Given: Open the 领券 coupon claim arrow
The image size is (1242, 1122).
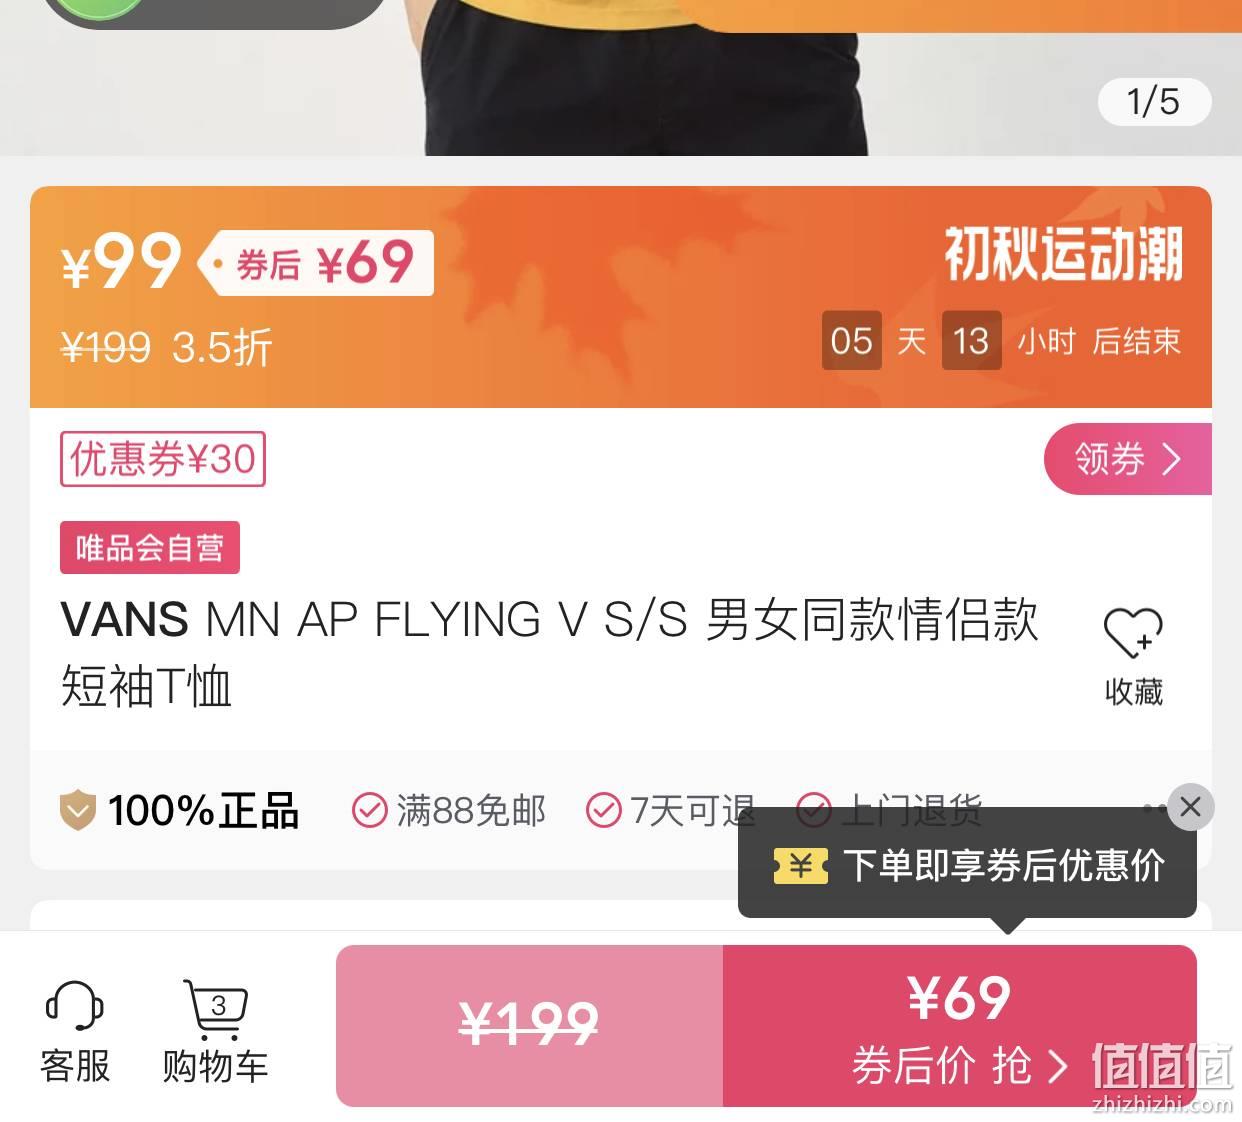Looking at the screenshot, I should point(1128,459).
